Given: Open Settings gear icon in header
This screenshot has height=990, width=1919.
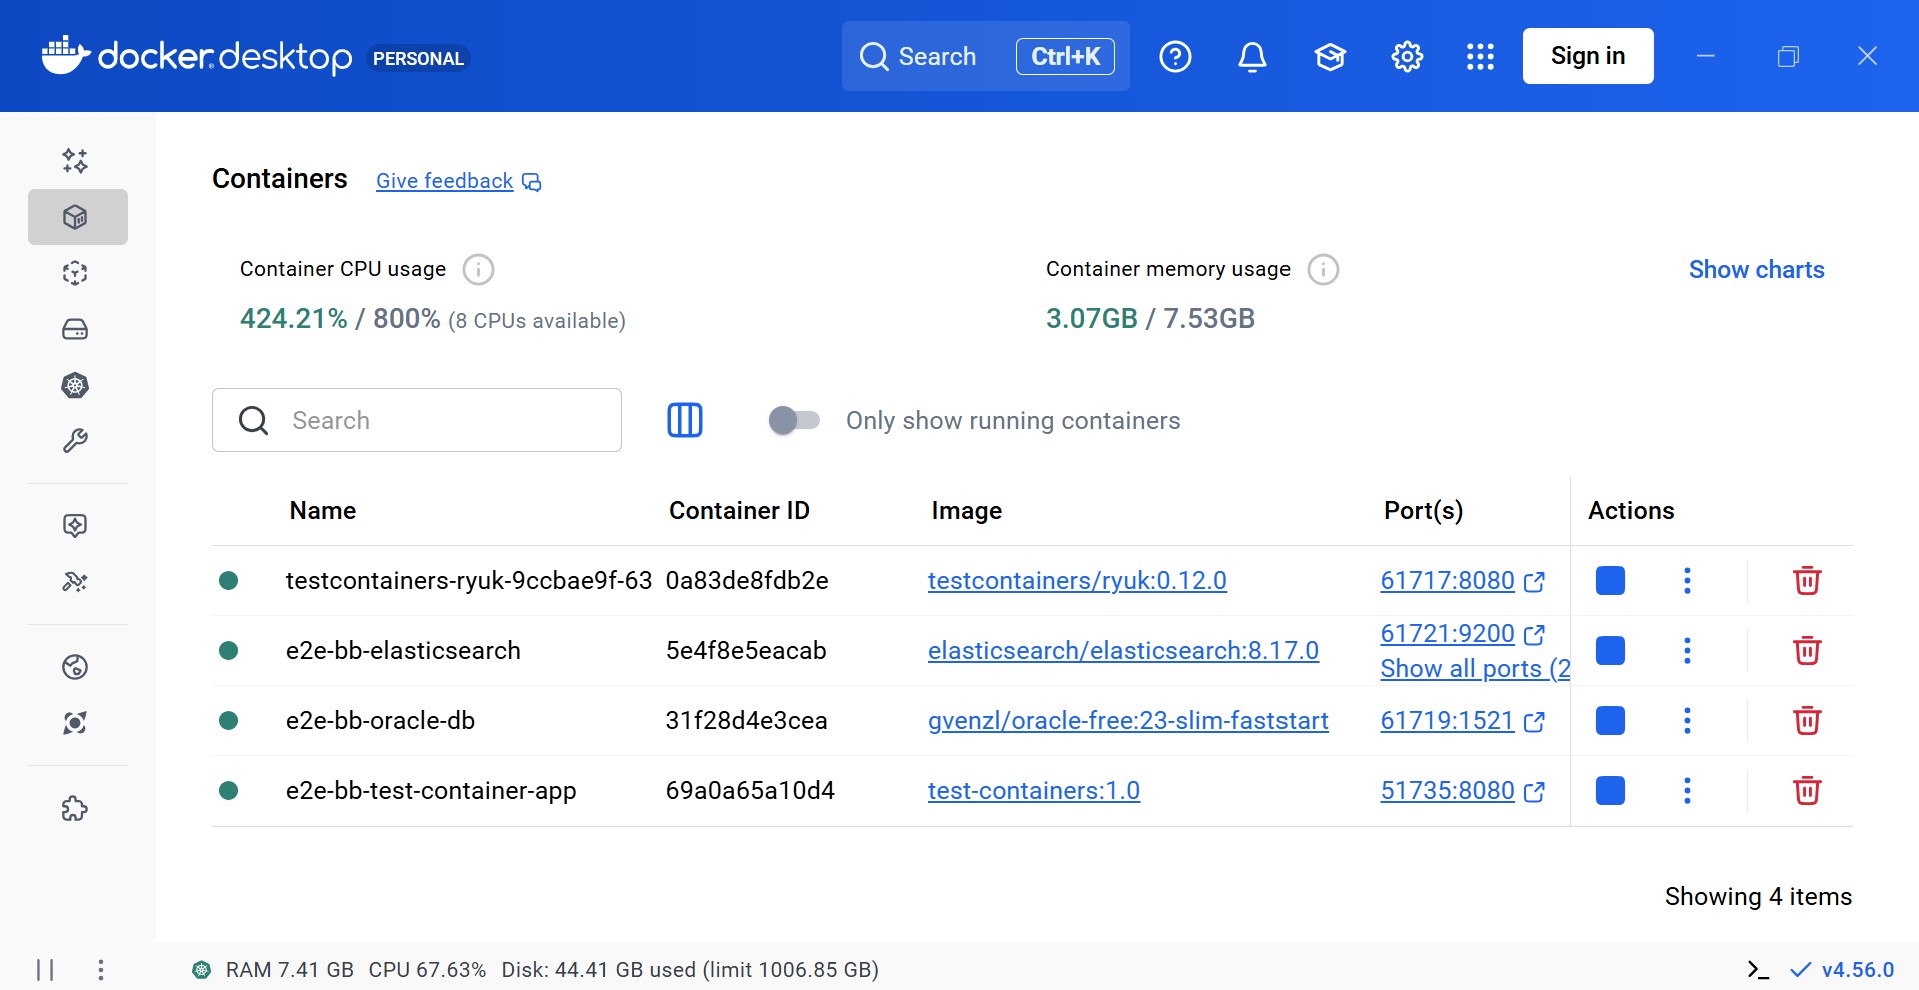Looking at the screenshot, I should point(1407,56).
